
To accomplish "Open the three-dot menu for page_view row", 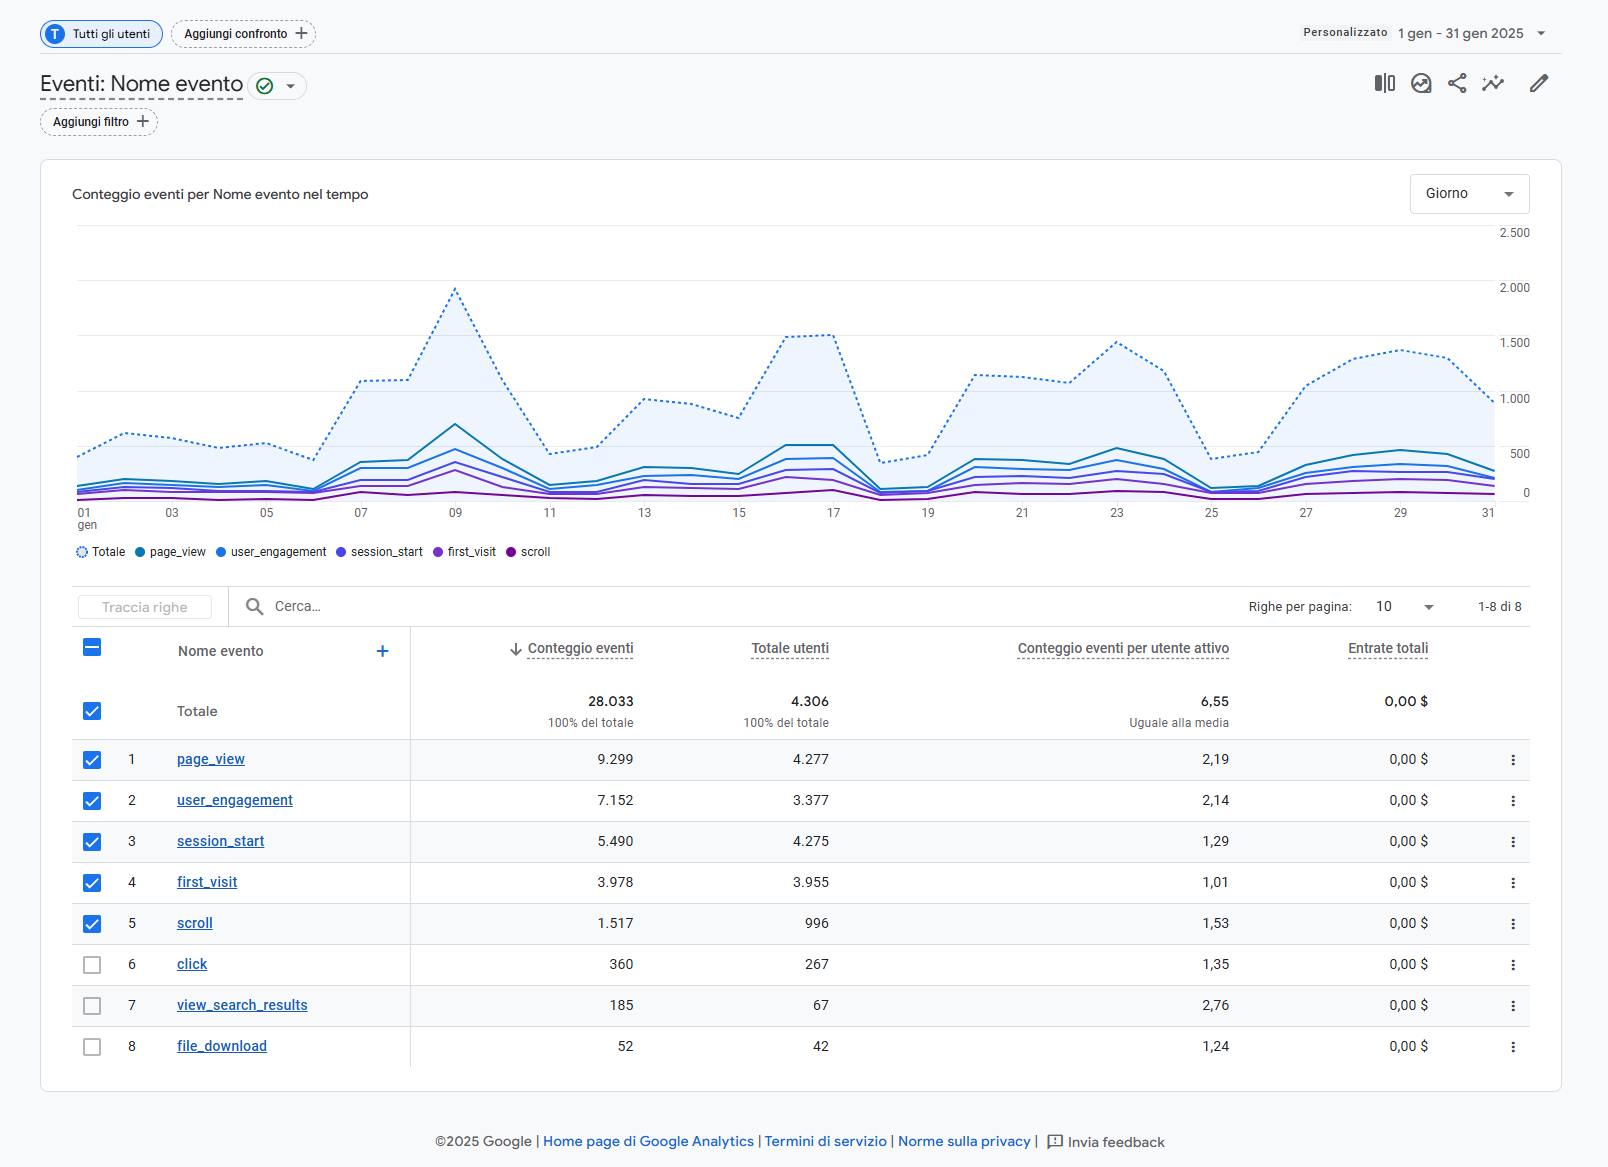I will pyautogui.click(x=1512, y=760).
